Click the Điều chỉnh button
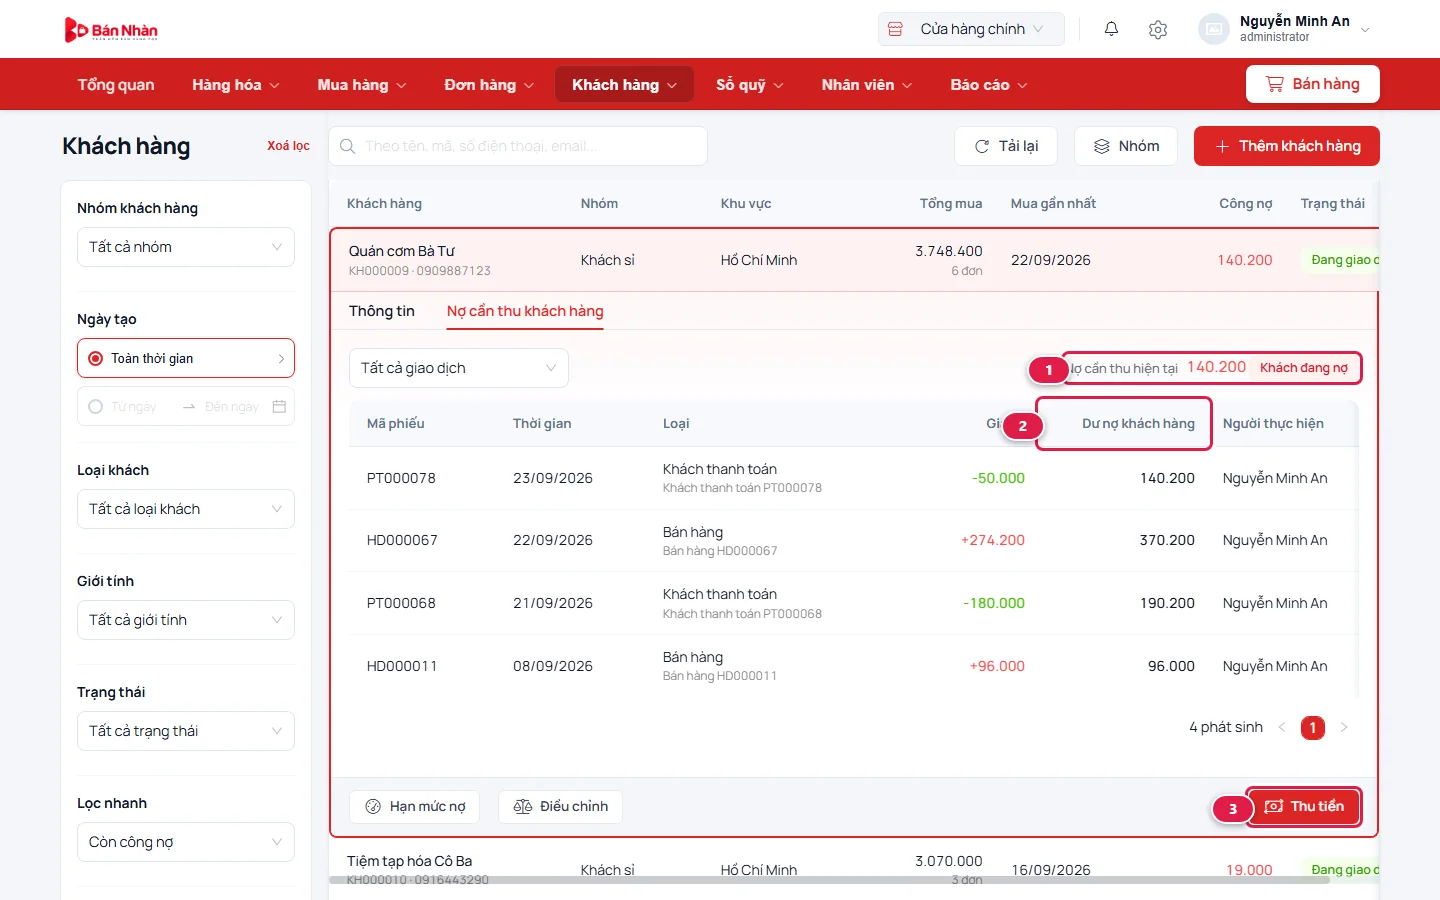This screenshot has height=900, width=1440. (560, 806)
